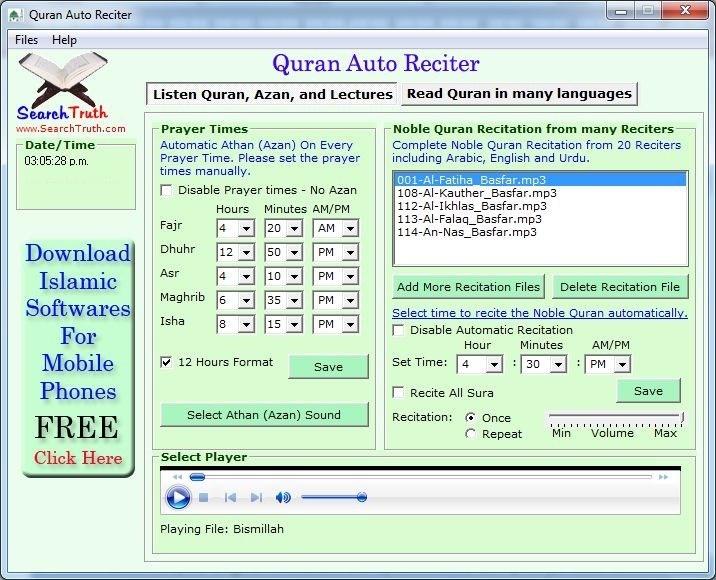Open the Set Time minutes dropdown
This screenshot has width=716, height=580.
pyautogui.click(x=558, y=364)
